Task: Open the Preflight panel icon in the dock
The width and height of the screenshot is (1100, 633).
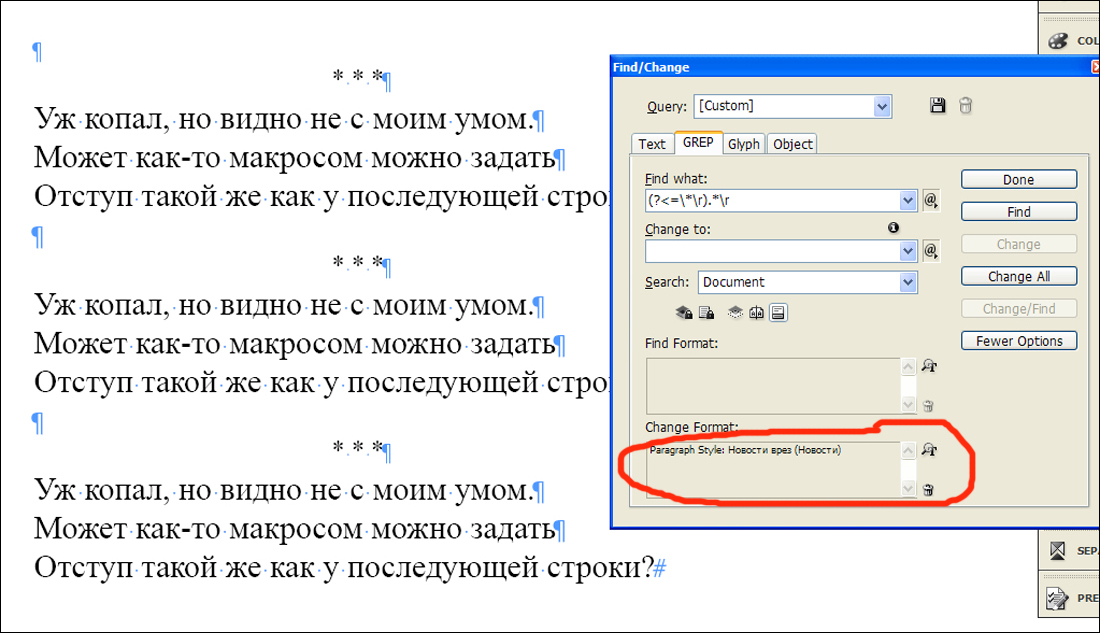Action: [1058, 598]
